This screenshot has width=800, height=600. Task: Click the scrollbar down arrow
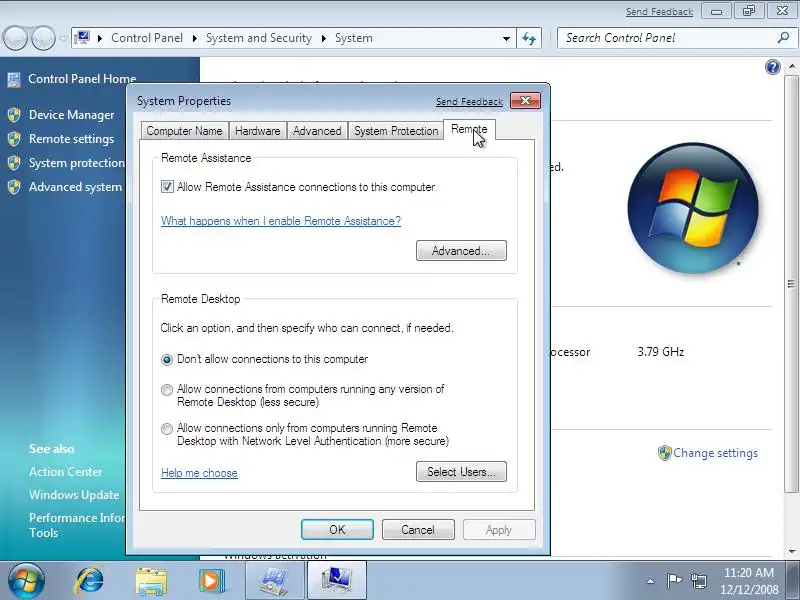tap(792, 552)
